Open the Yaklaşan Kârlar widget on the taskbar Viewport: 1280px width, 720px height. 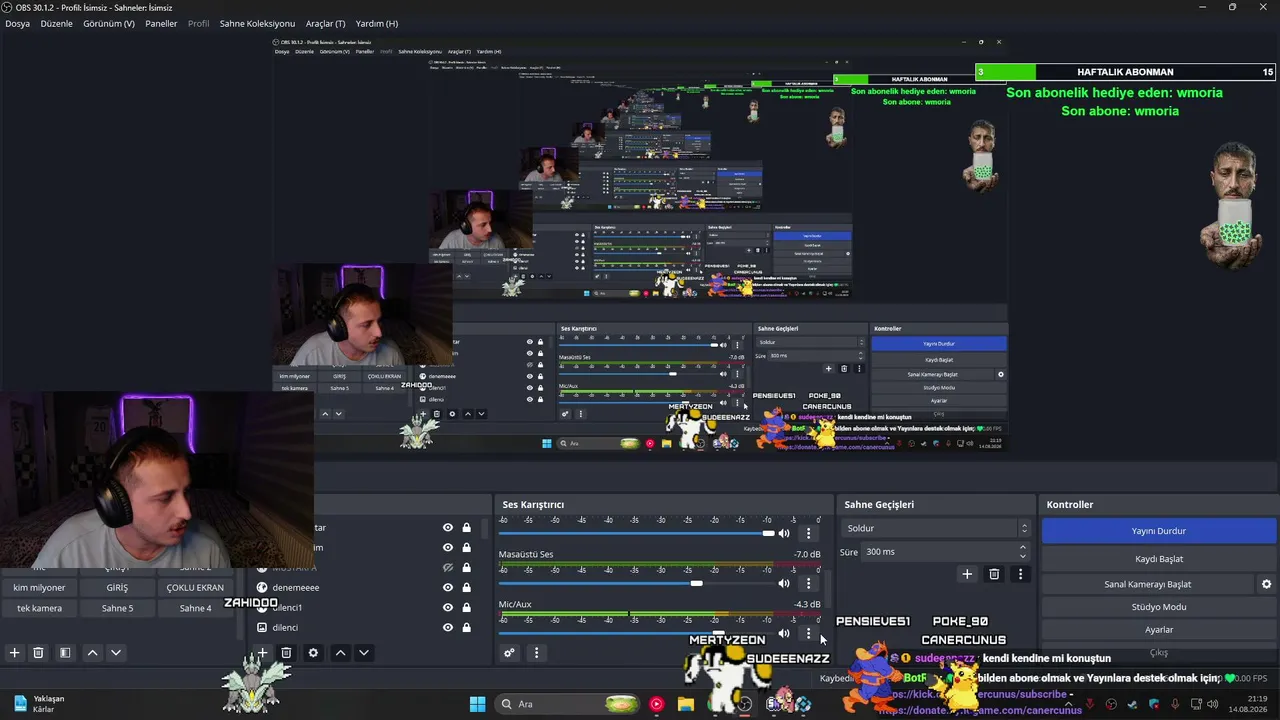(38, 704)
